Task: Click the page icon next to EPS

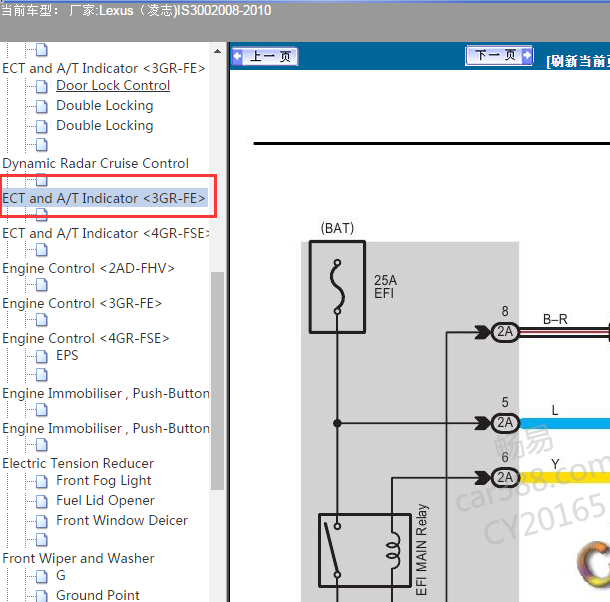Action: 41,356
